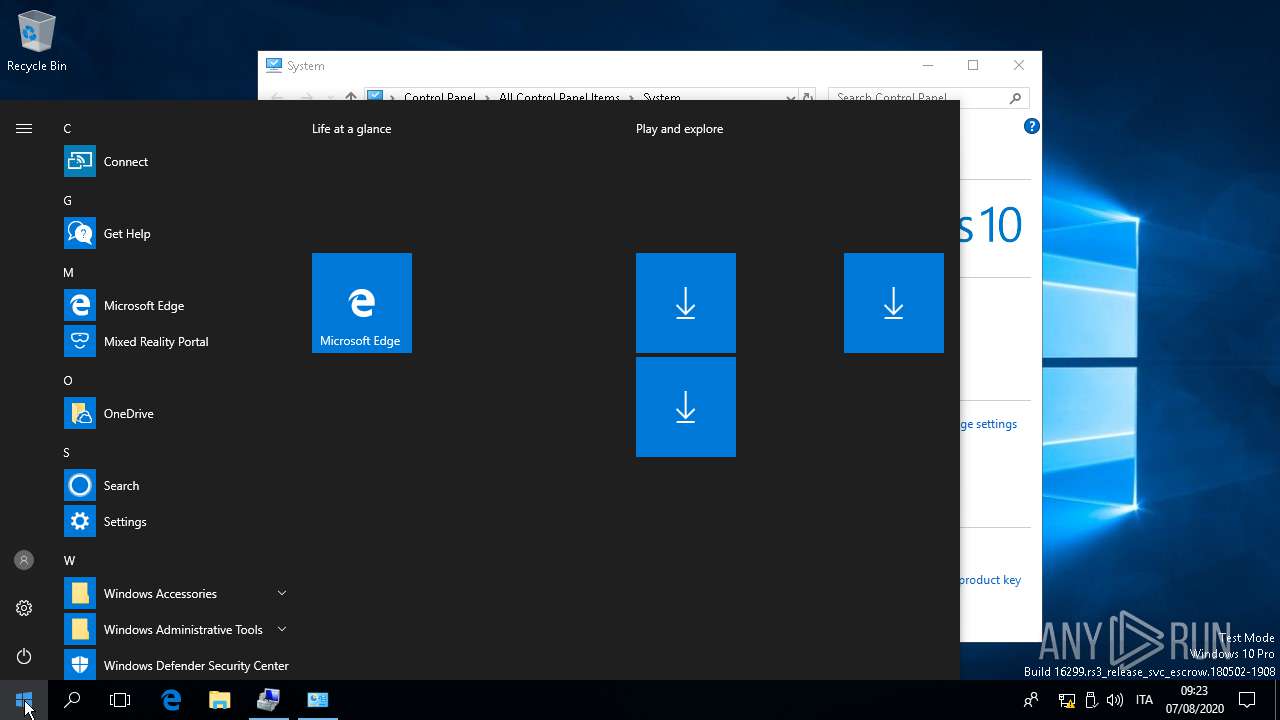Click the top-left download tile under Play and explore
The height and width of the screenshot is (720, 1280).
(x=686, y=303)
